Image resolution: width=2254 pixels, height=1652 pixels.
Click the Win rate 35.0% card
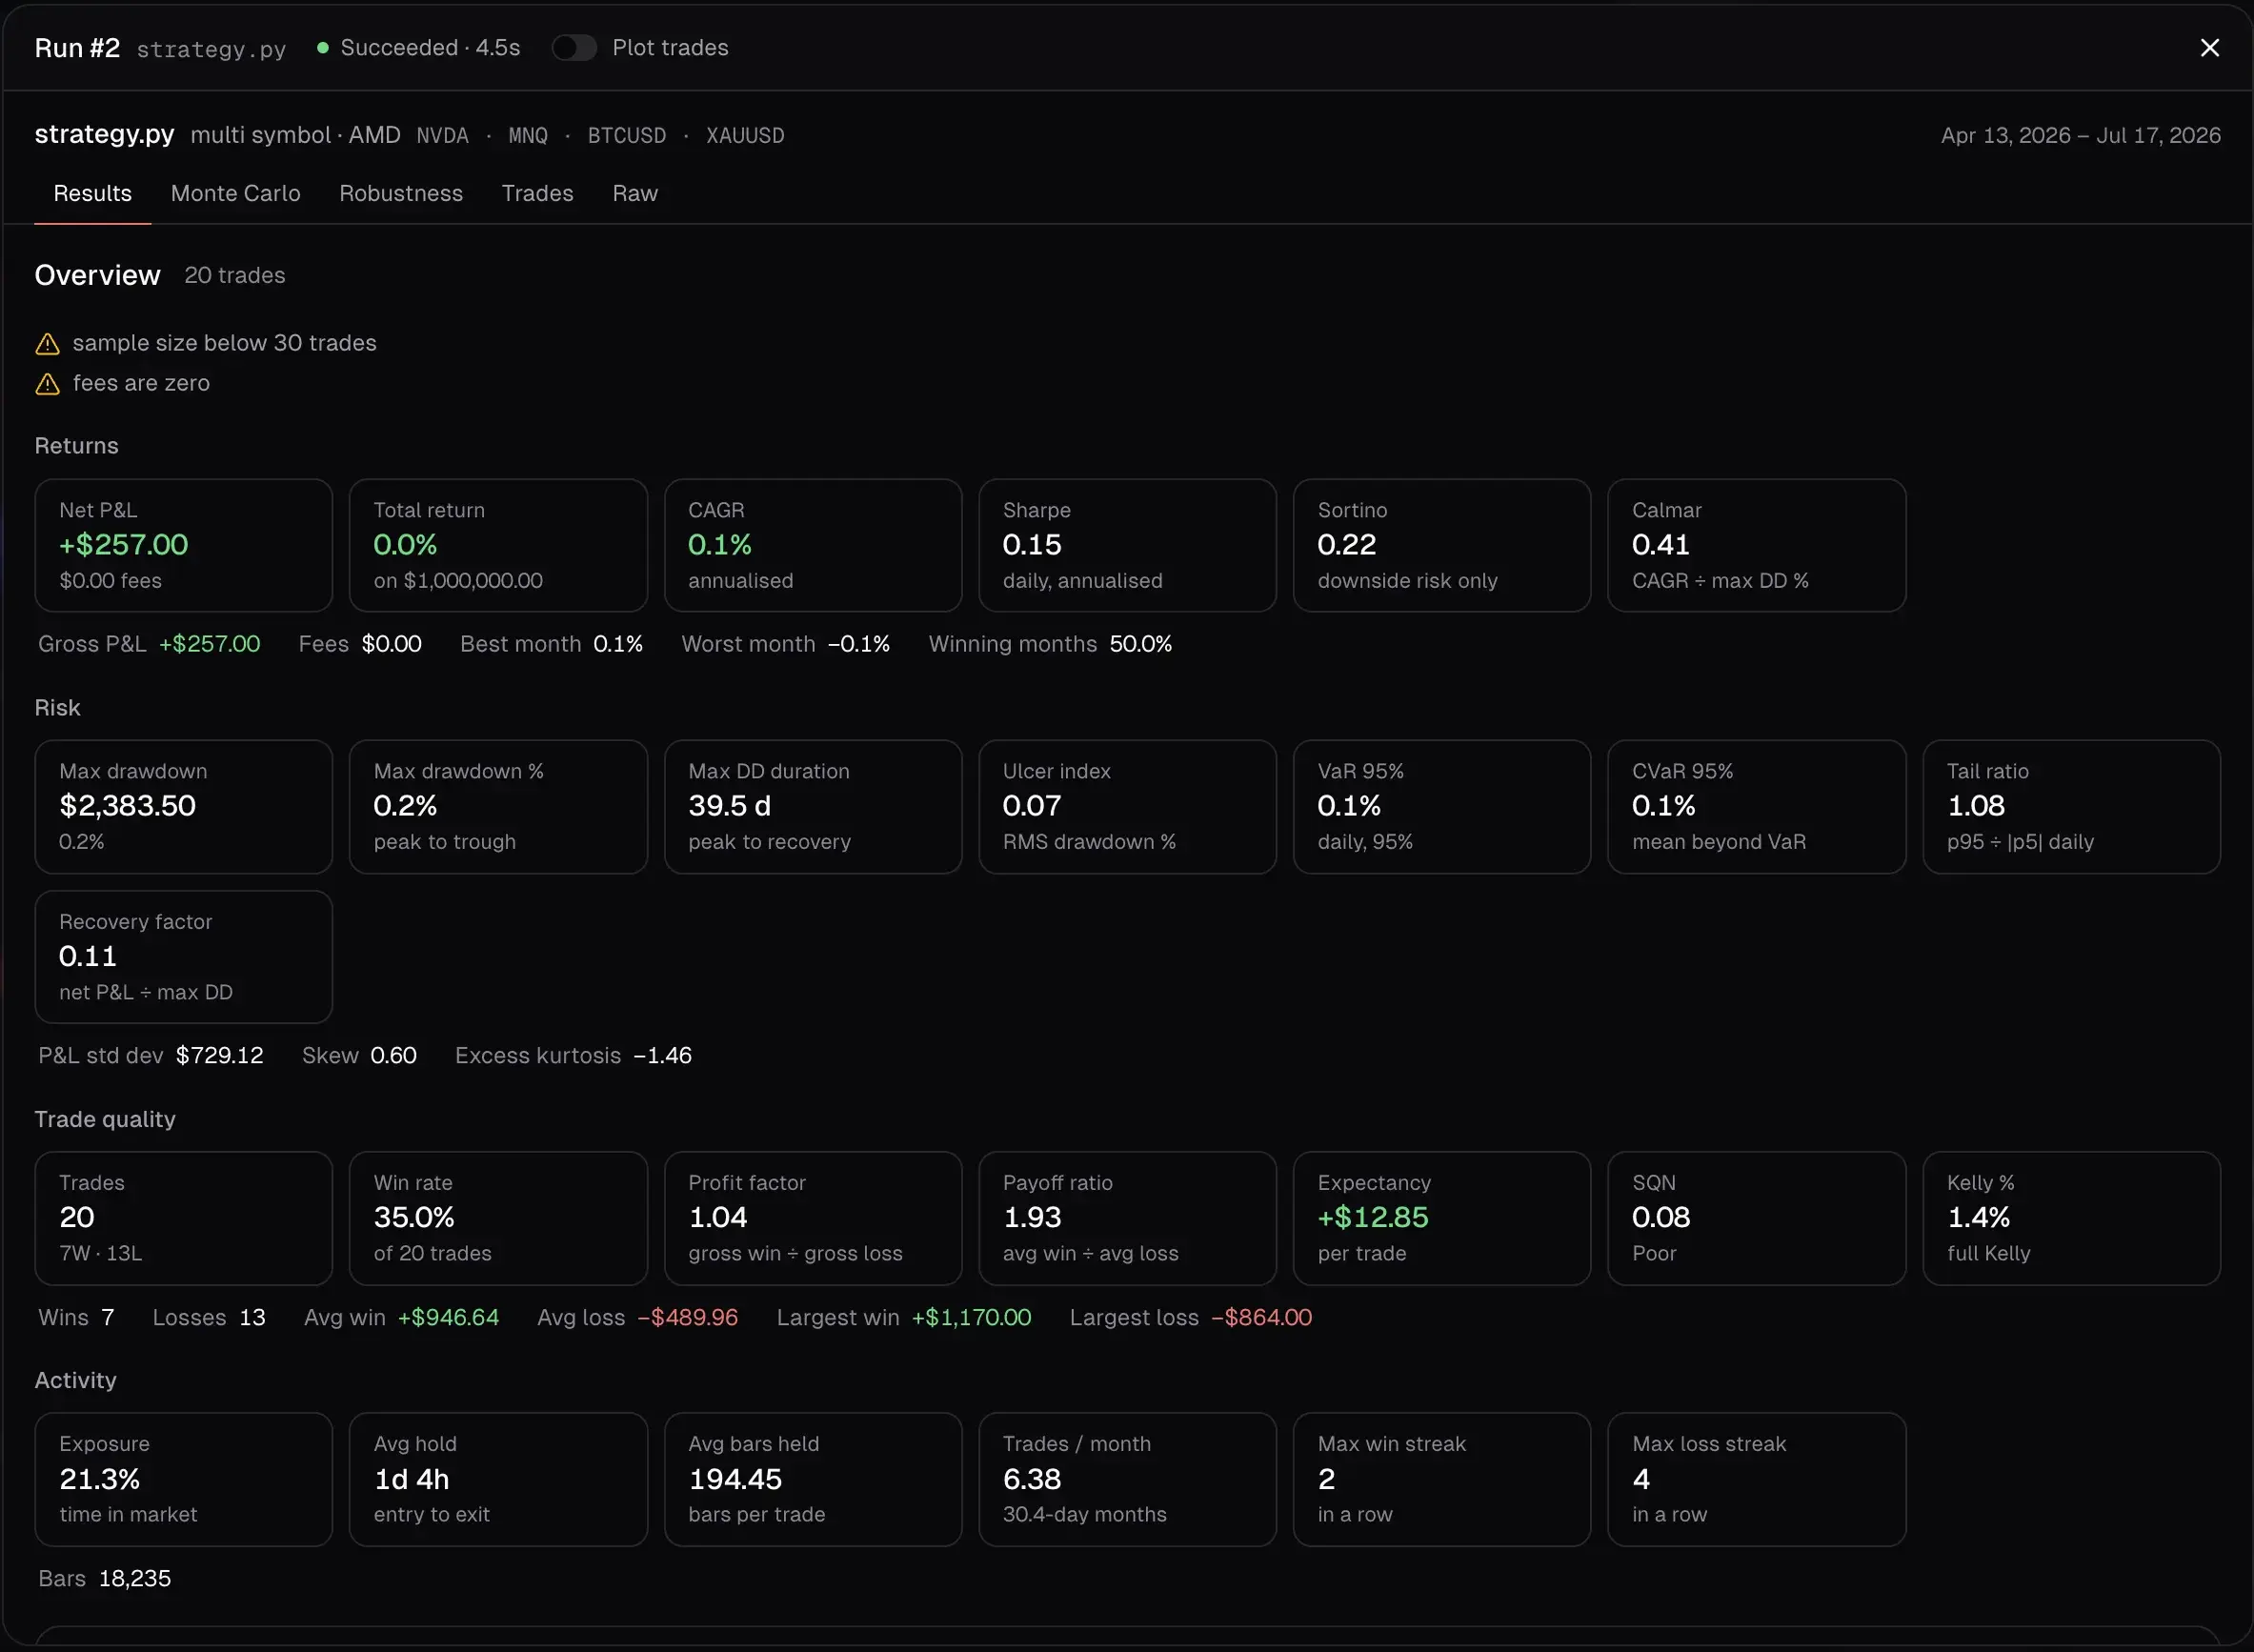[x=498, y=1218]
